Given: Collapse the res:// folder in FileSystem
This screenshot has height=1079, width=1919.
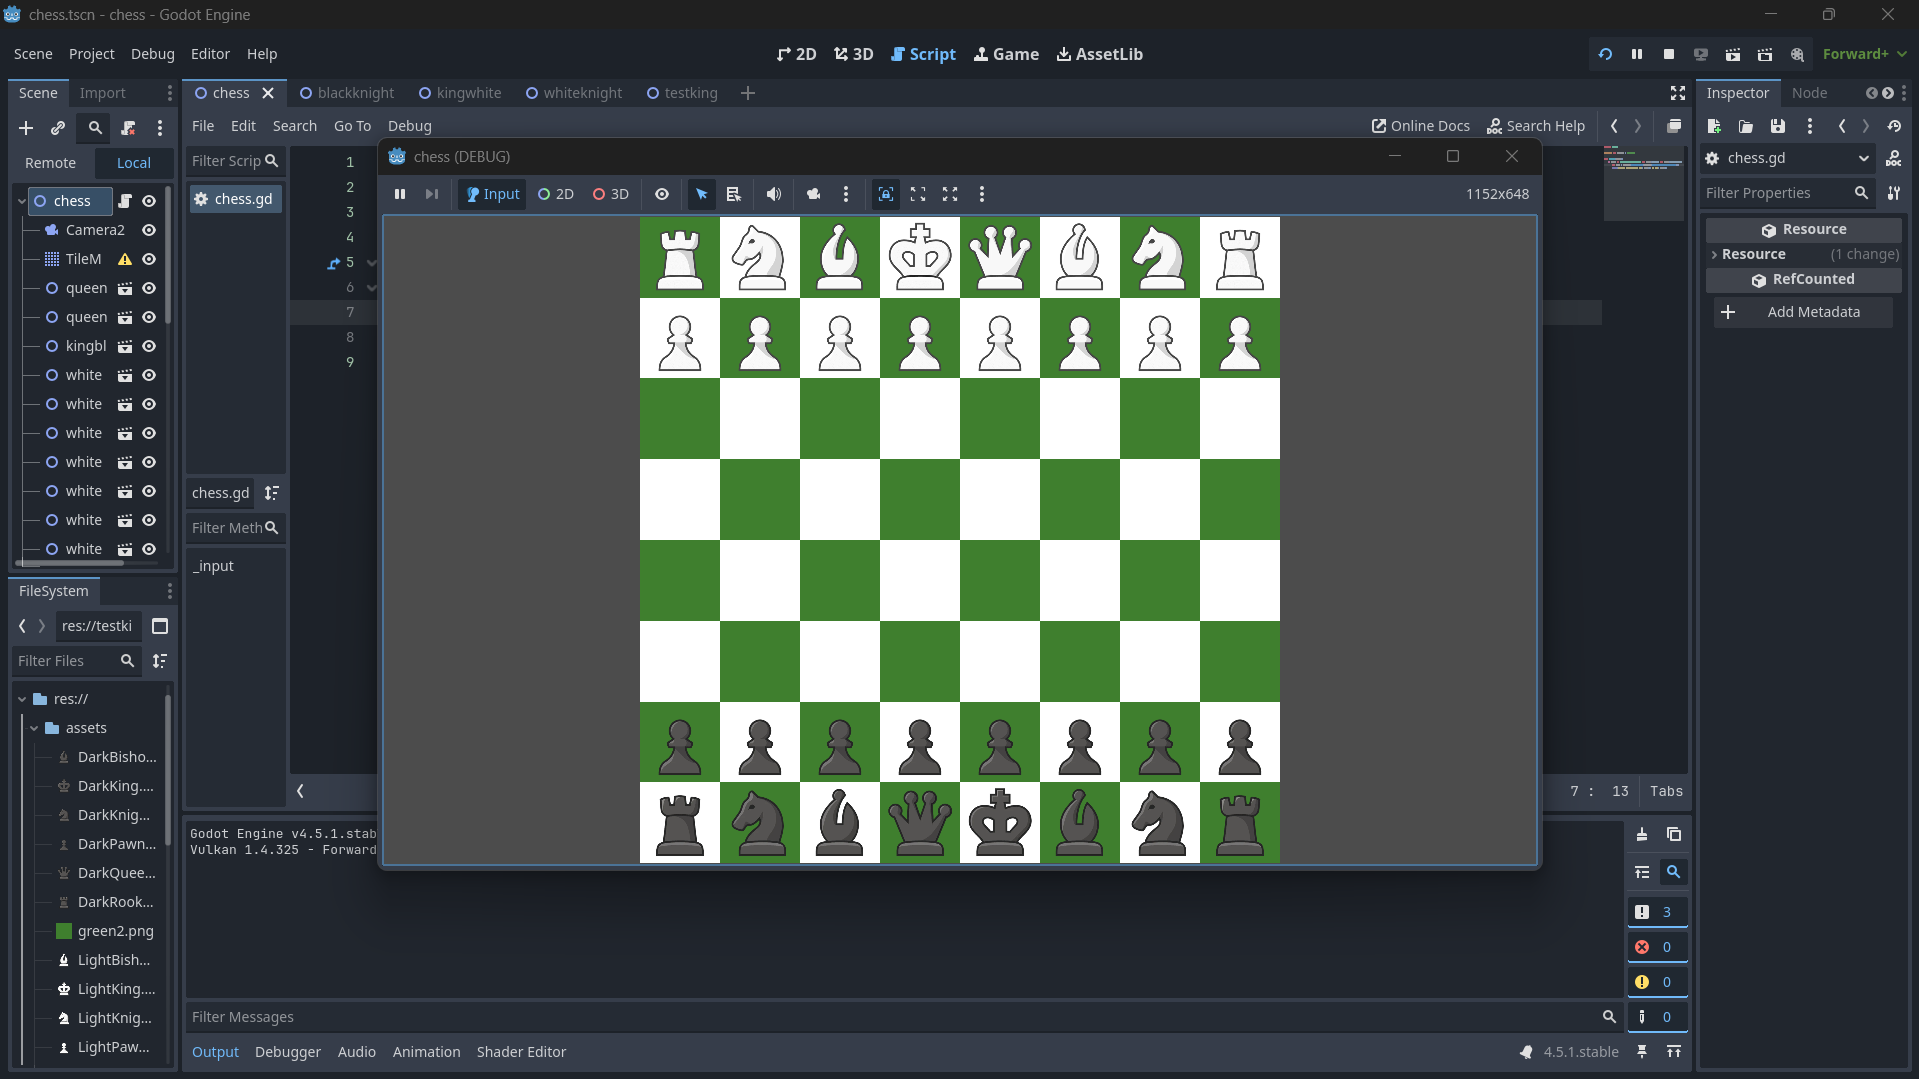Looking at the screenshot, I should (x=22, y=699).
